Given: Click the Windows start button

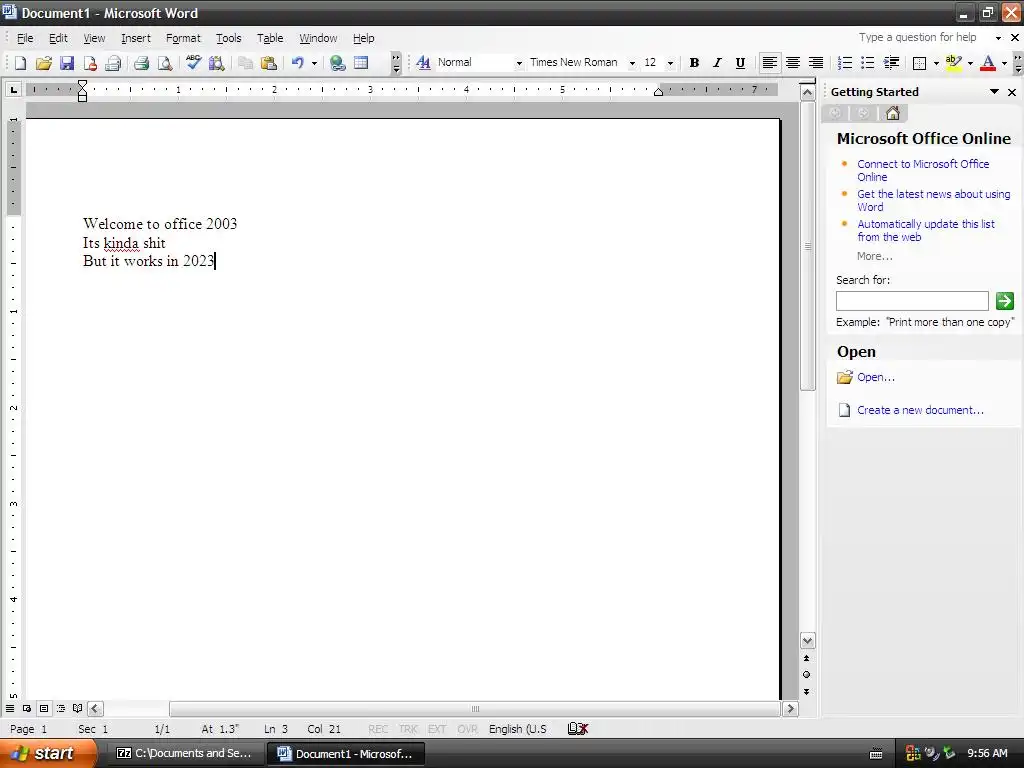Looking at the screenshot, I should [48, 753].
